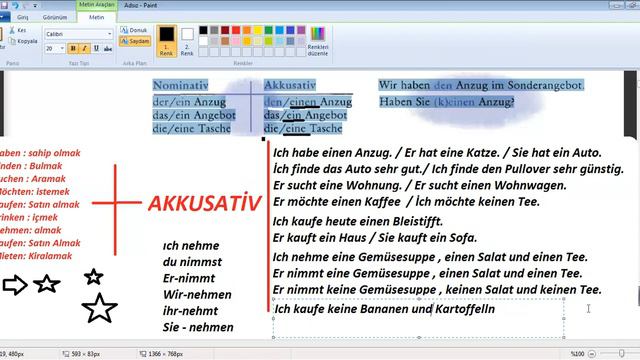Pick the yellow color swatch
This screenshot has height=360, width=640.
click(x=258, y=30)
